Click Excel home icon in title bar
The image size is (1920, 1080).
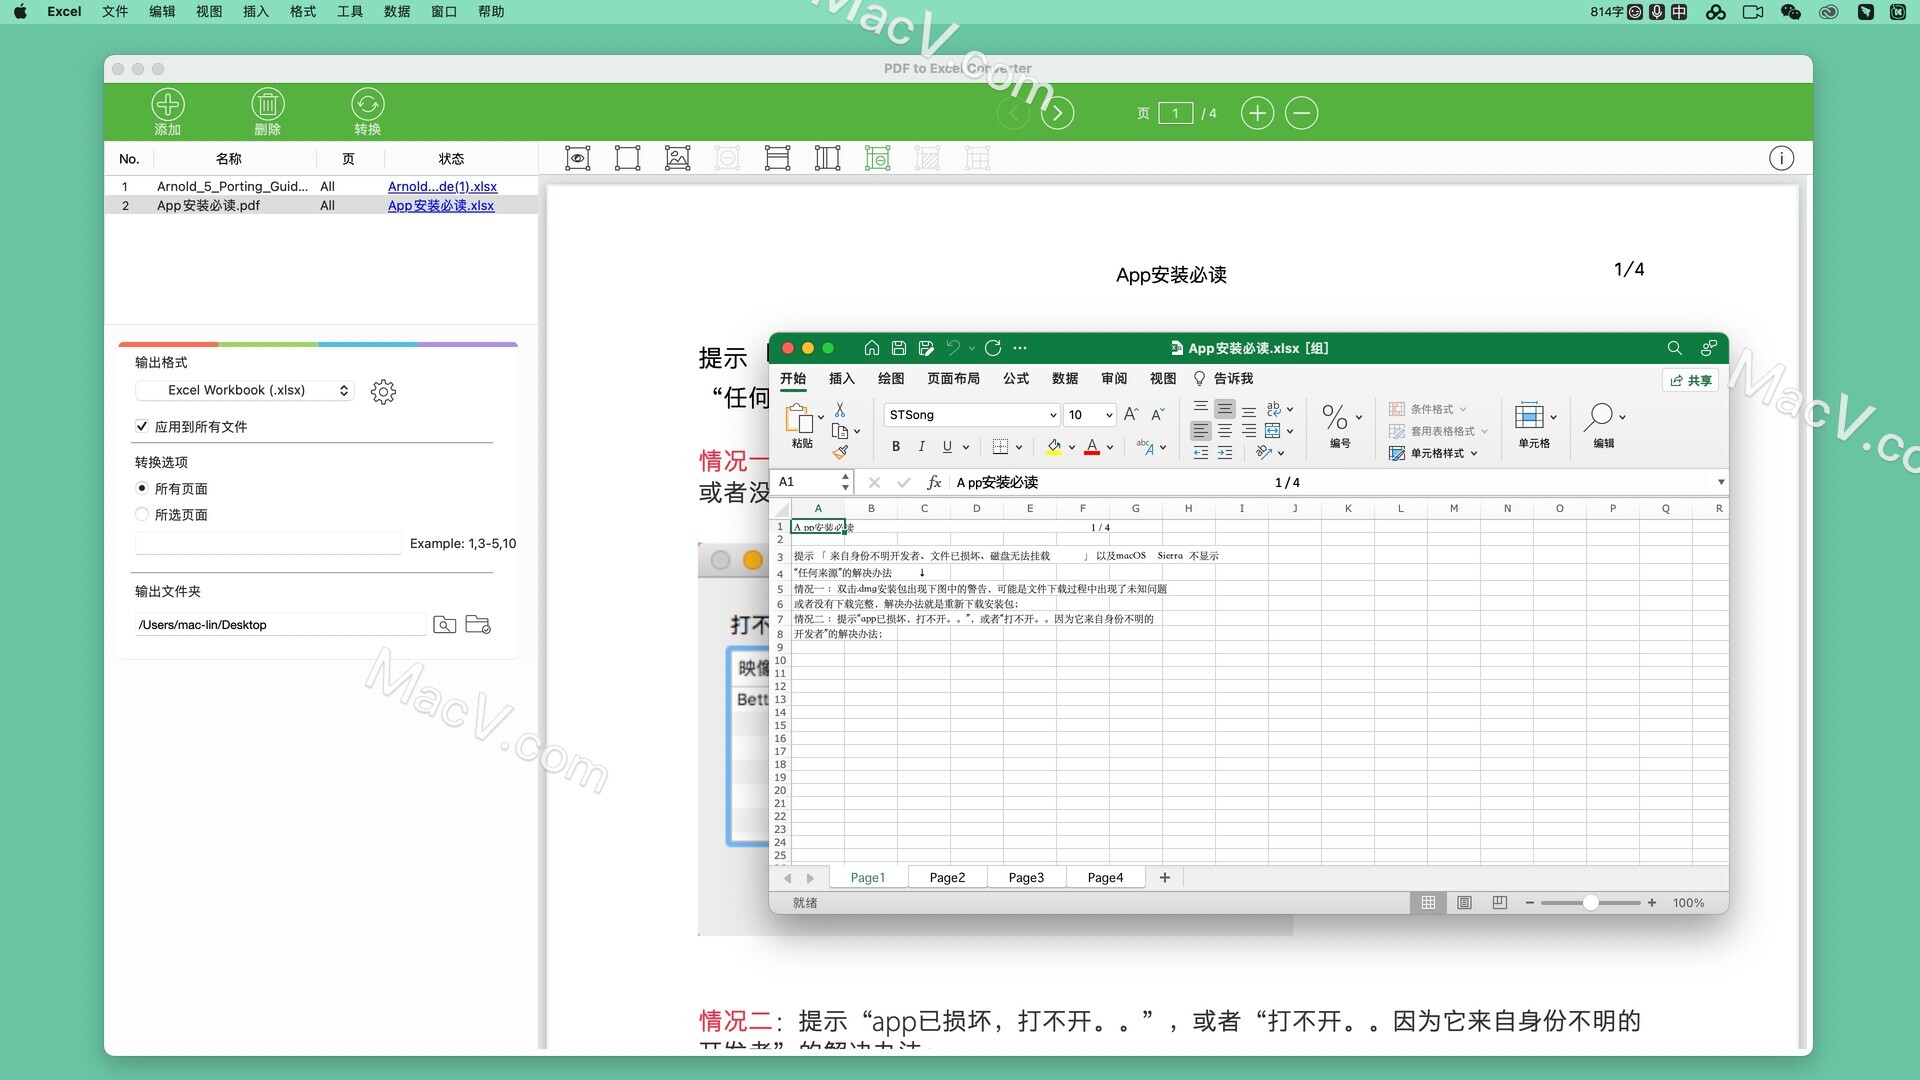871,348
